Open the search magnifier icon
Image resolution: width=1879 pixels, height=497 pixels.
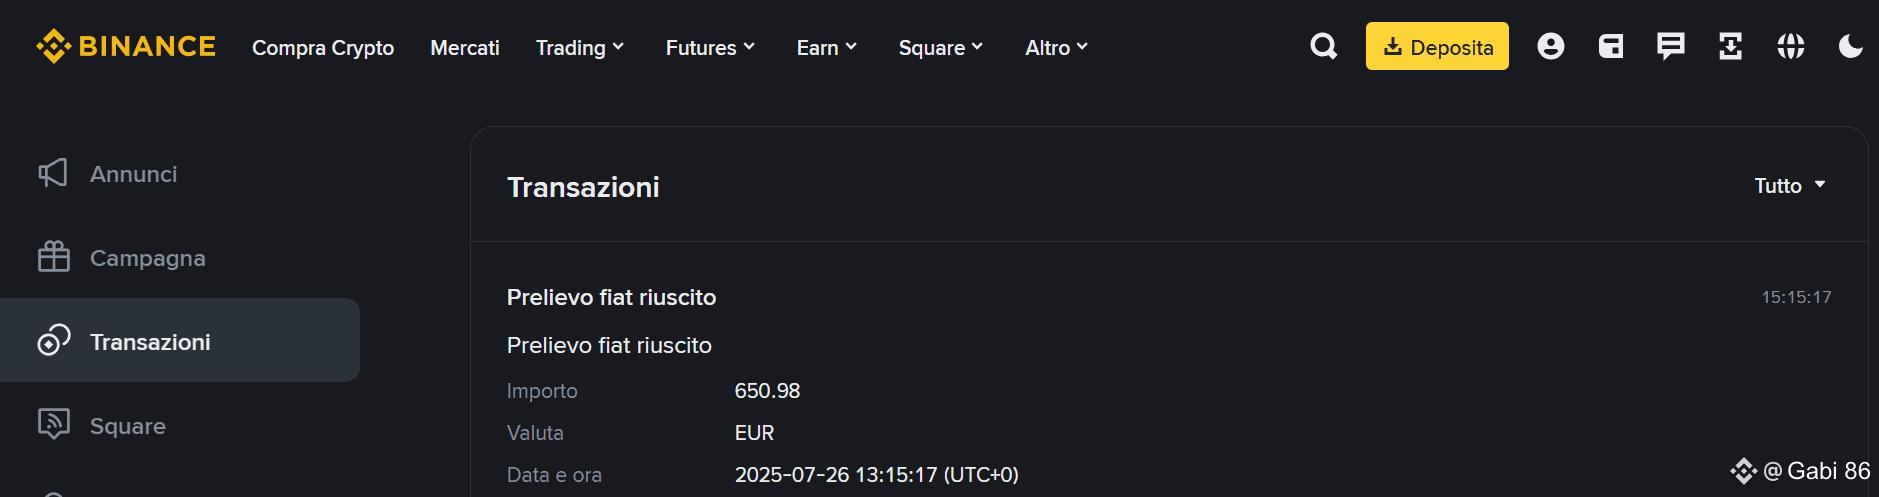pos(1323,46)
